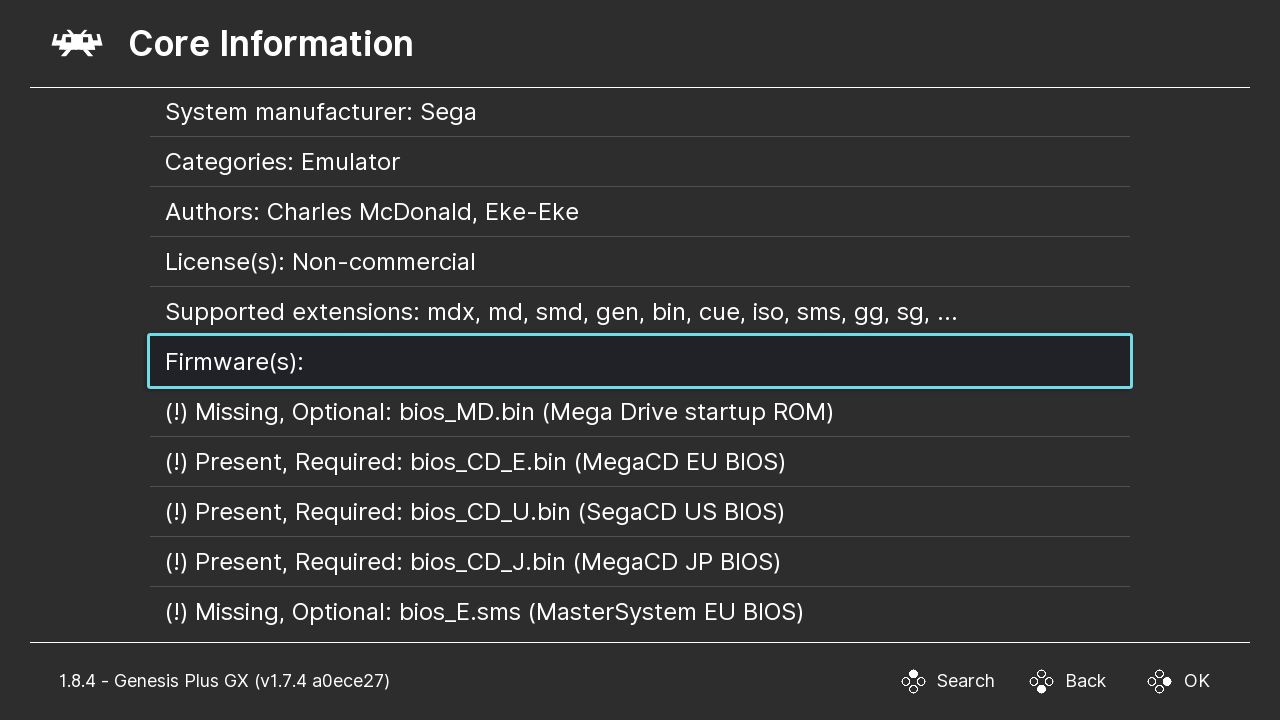The image size is (1280, 720).
Task: Confirm with the OK footer label
Action: click(x=1197, y=681)
